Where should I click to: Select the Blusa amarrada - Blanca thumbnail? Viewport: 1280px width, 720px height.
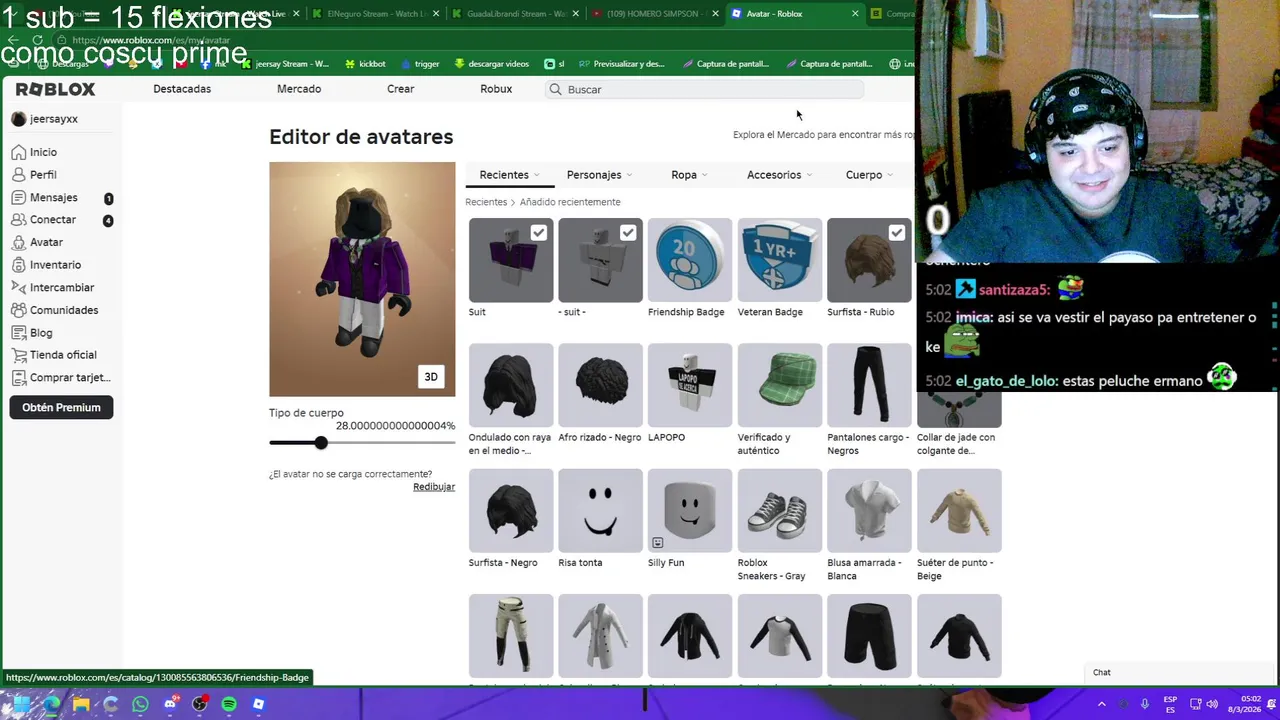(x=869, y=511)
